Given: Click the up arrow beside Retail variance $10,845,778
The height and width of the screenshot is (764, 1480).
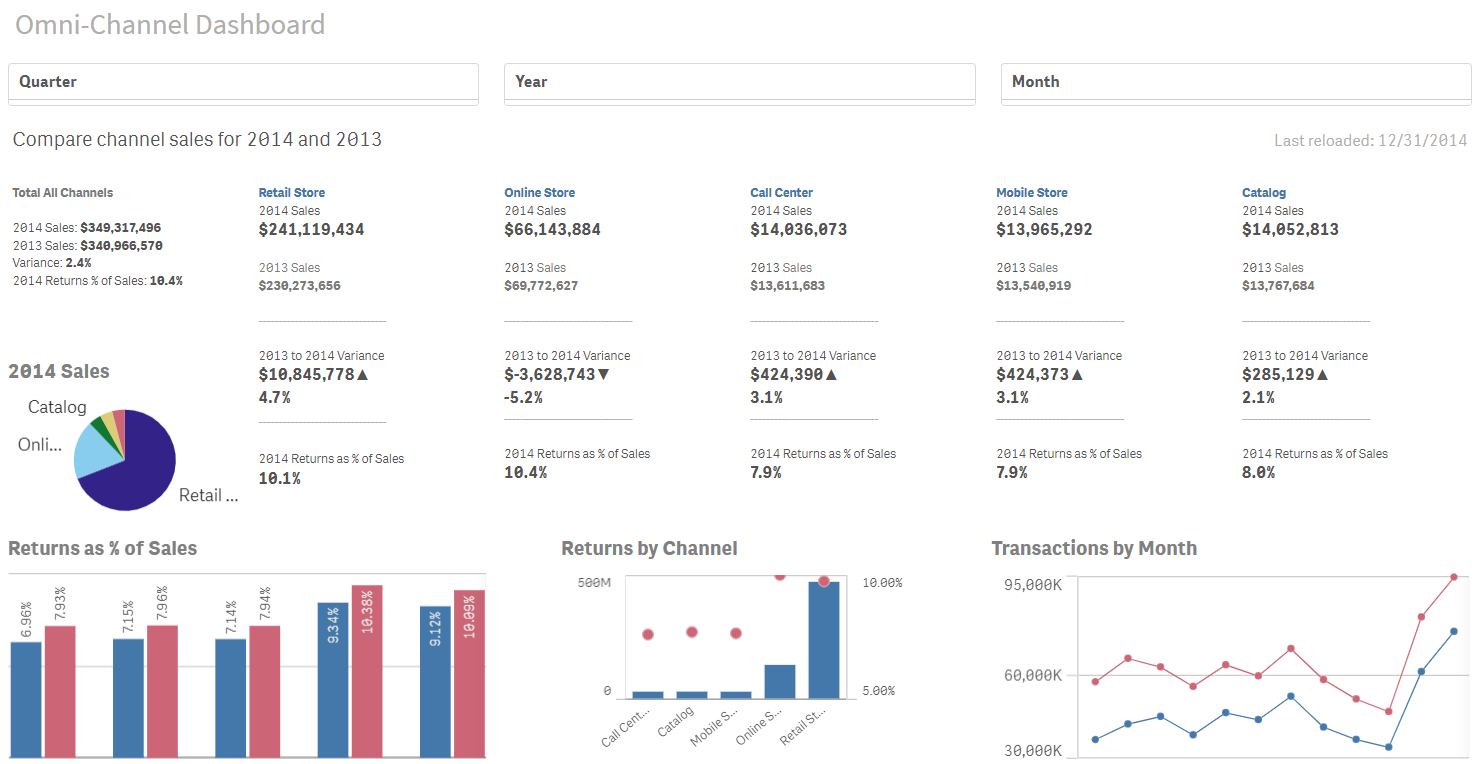Looking at the screenshot, I should tap(363, 375).
